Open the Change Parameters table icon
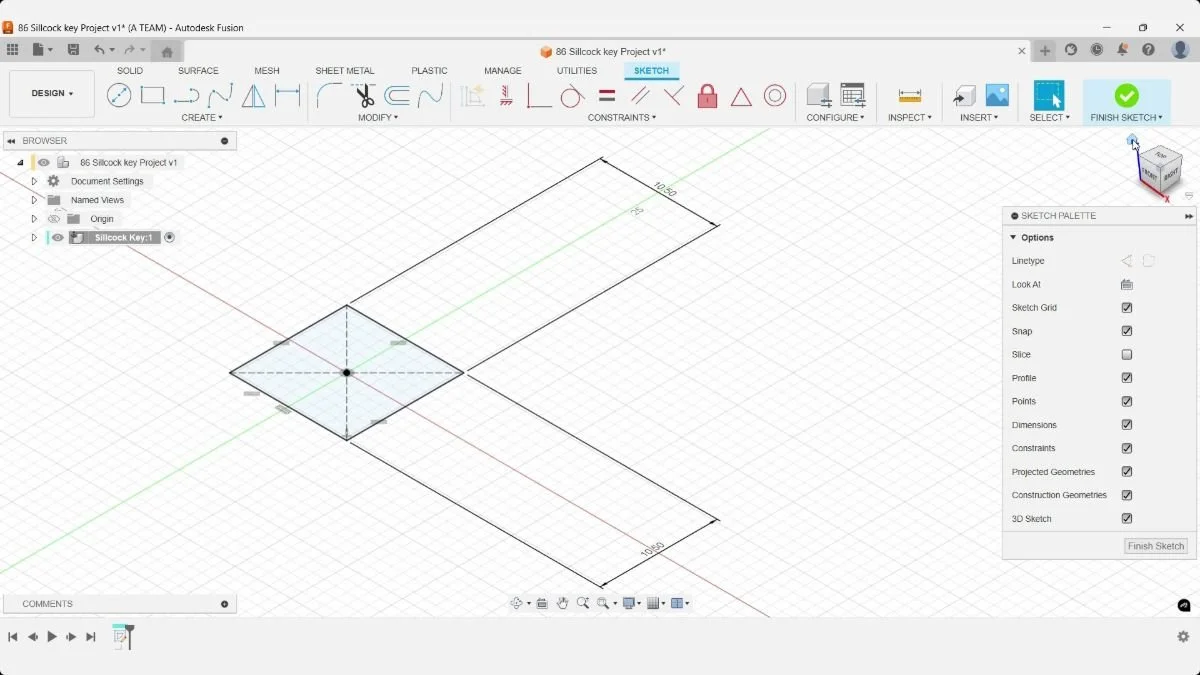Screen dimensions: 1200x675 [852, 96]
